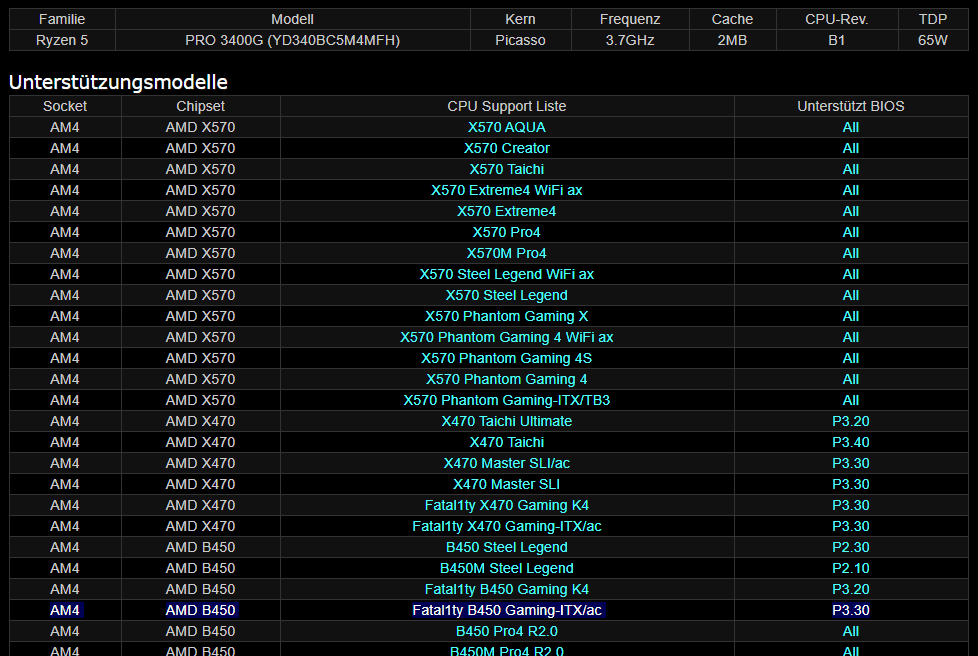Open X570 Phantom Gaming 4 WiFi ax
This screenshot has width=978, height=656.
tap(506, 337)
